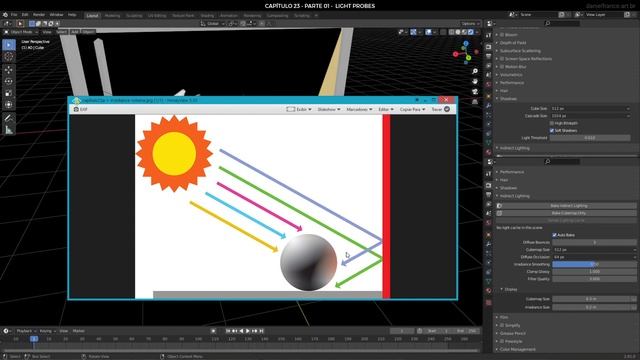Expand the Grease Pencil panel
Image resolution: width=640 pixels, height=360 pixels.
pos(513,333)
